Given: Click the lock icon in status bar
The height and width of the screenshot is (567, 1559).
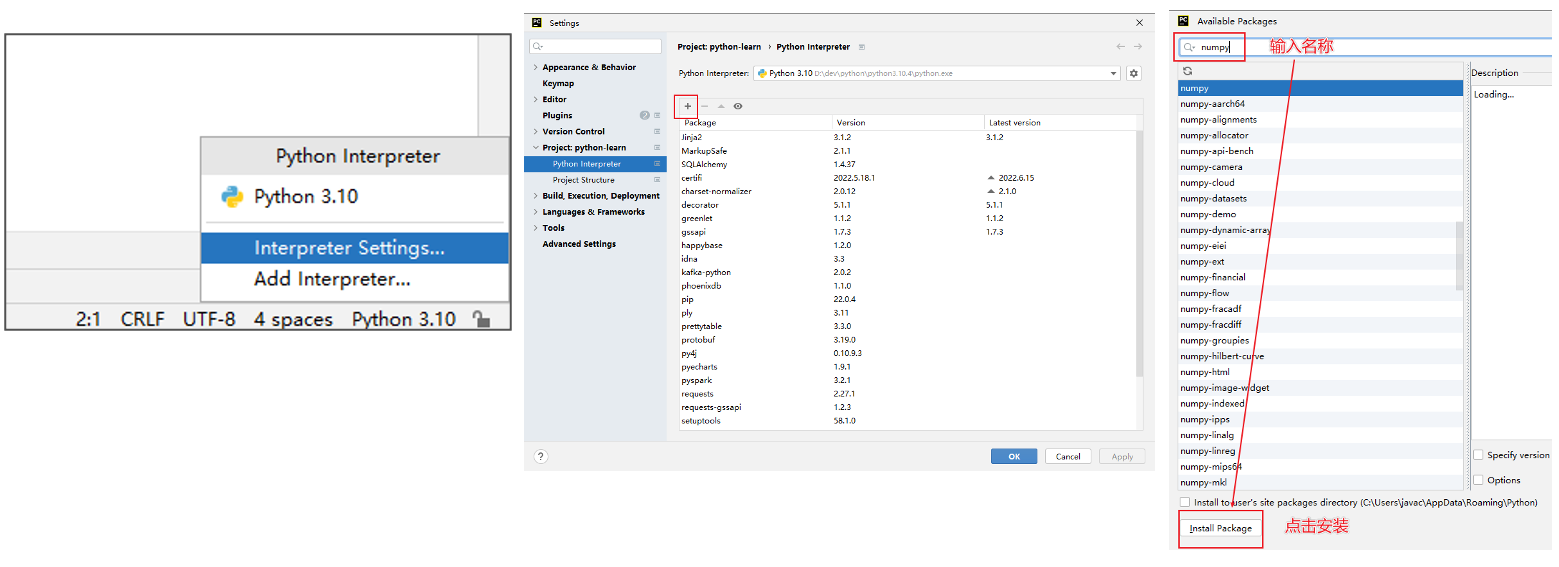Looking at the screenshot, I should click(481, 320).
